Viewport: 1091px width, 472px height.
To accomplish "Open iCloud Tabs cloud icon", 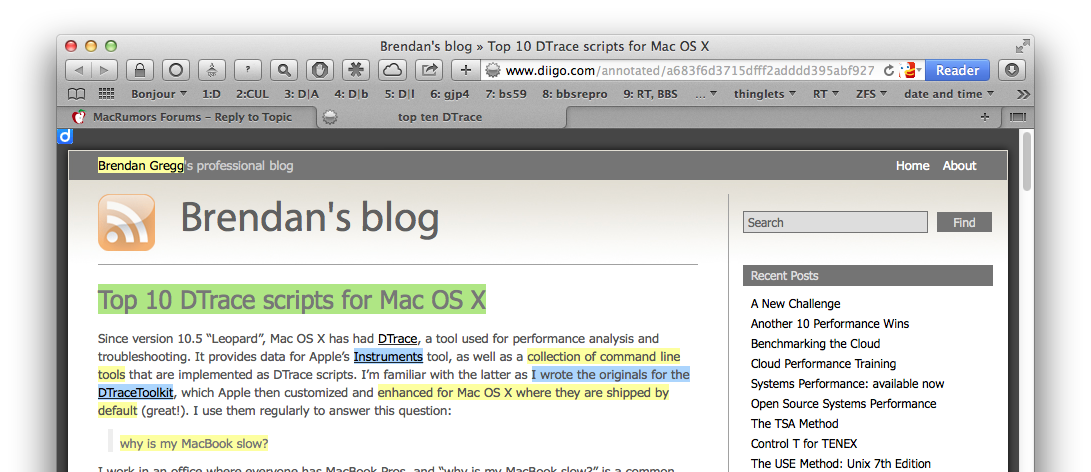I will pyautogui.click(x=392, y=70).
